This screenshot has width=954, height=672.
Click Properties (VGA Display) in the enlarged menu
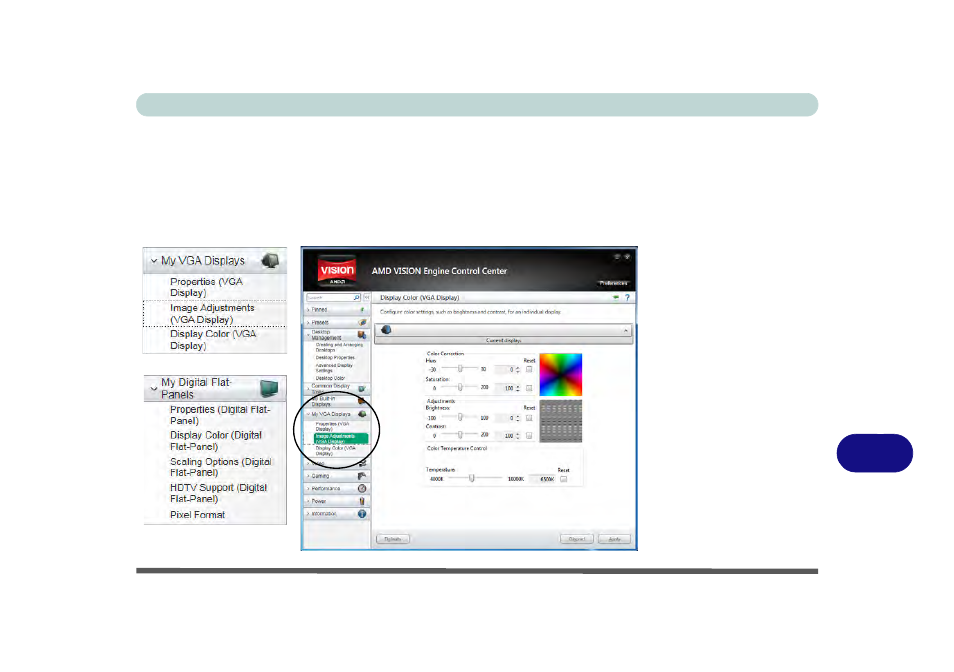[206, 287]
